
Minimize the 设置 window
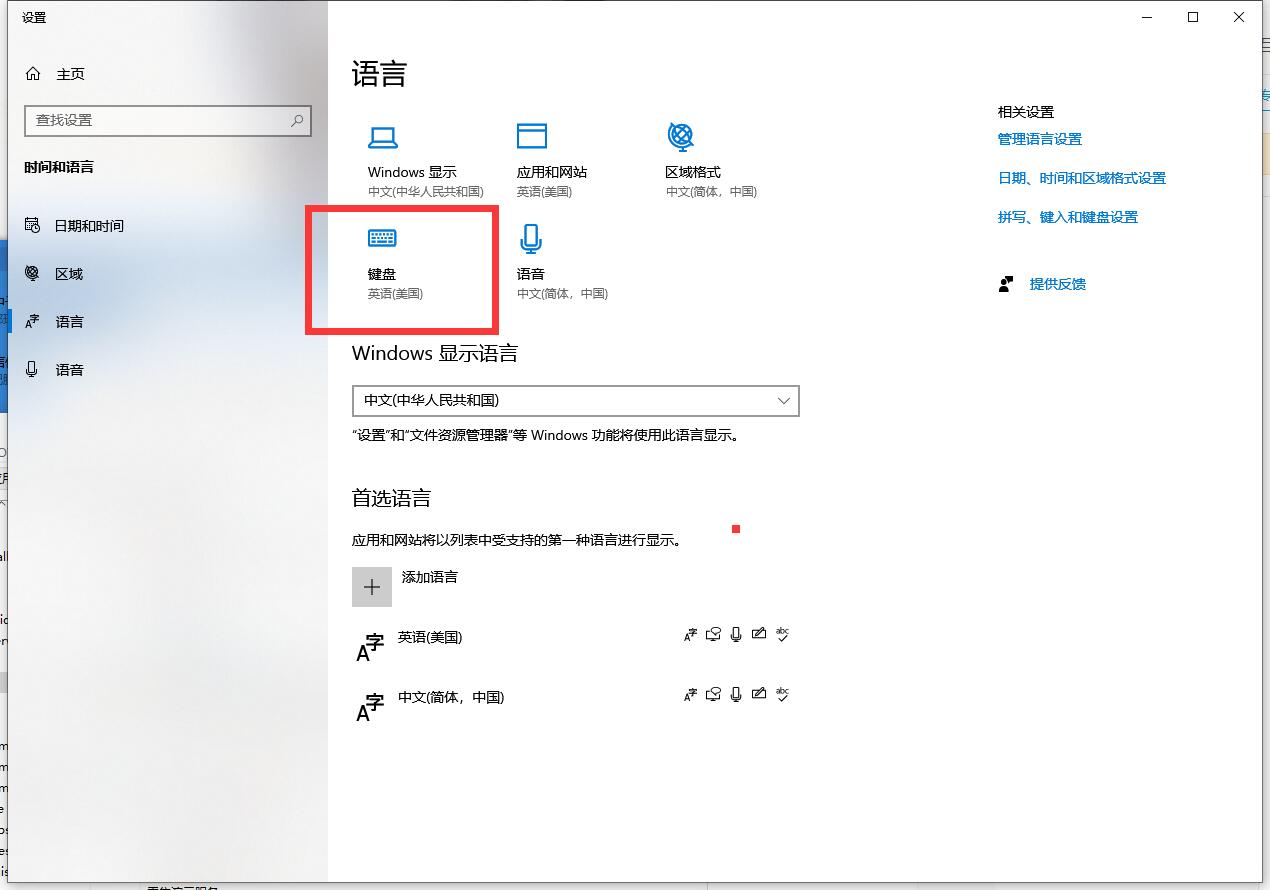(x=1147, y=17)
